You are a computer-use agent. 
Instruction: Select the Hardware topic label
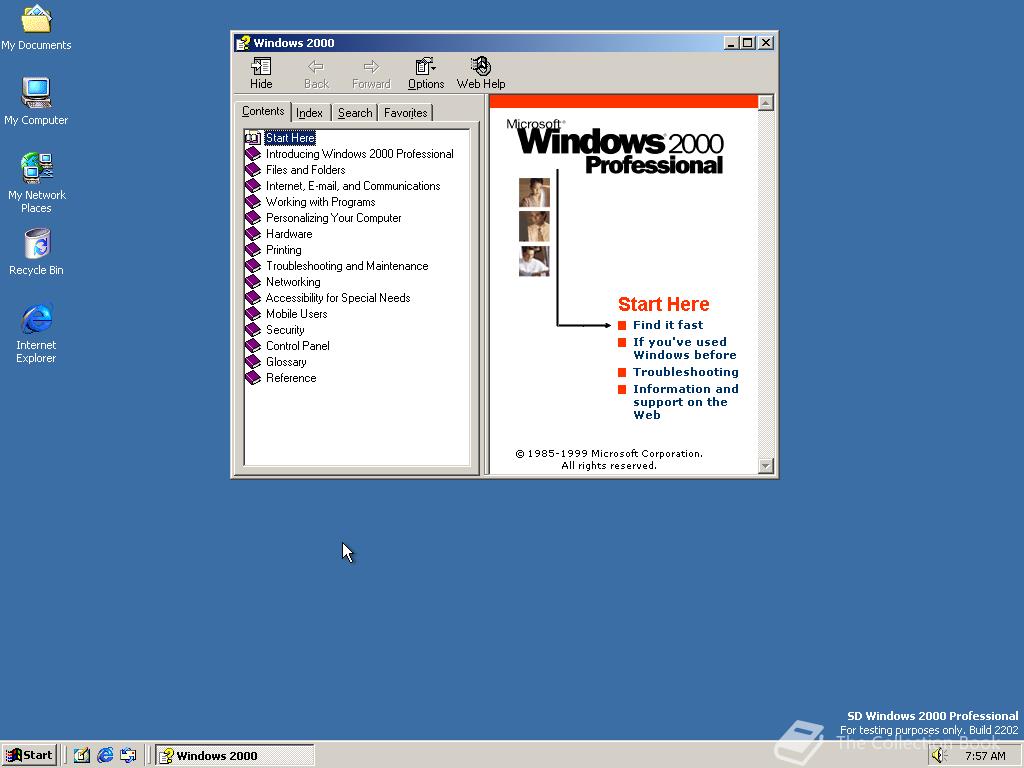289,234
